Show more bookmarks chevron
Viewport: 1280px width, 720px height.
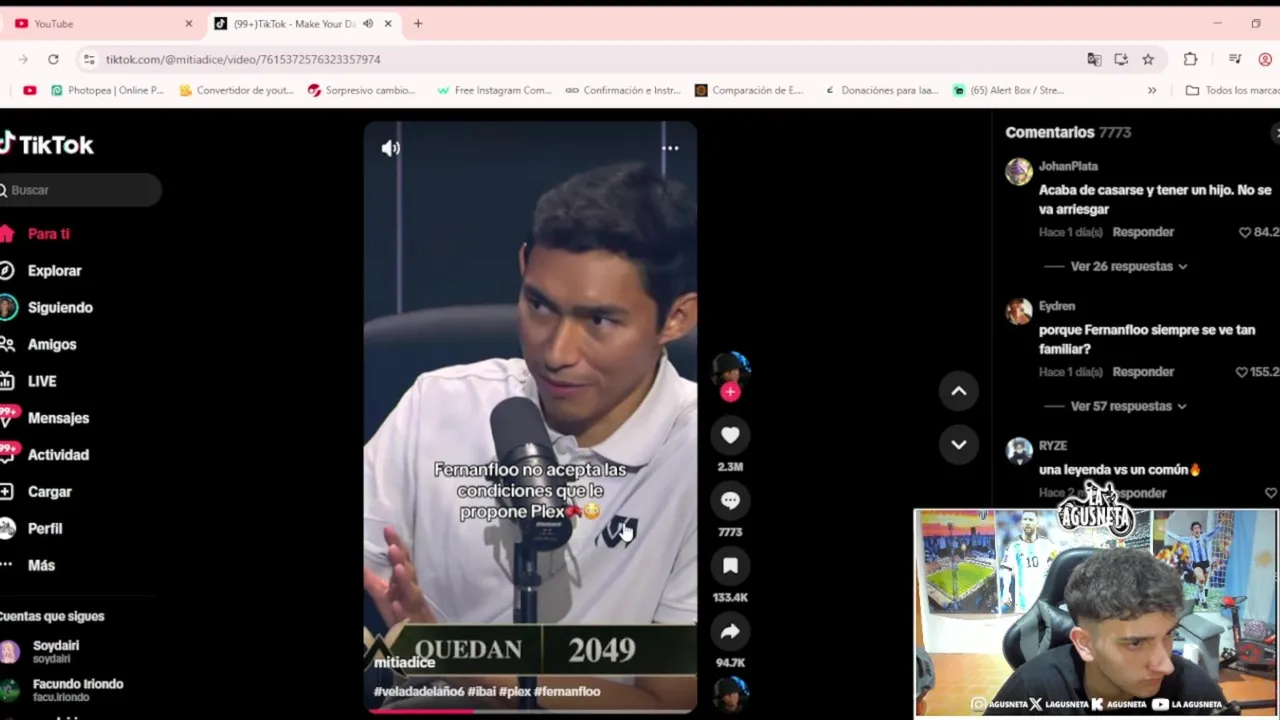1151,90
